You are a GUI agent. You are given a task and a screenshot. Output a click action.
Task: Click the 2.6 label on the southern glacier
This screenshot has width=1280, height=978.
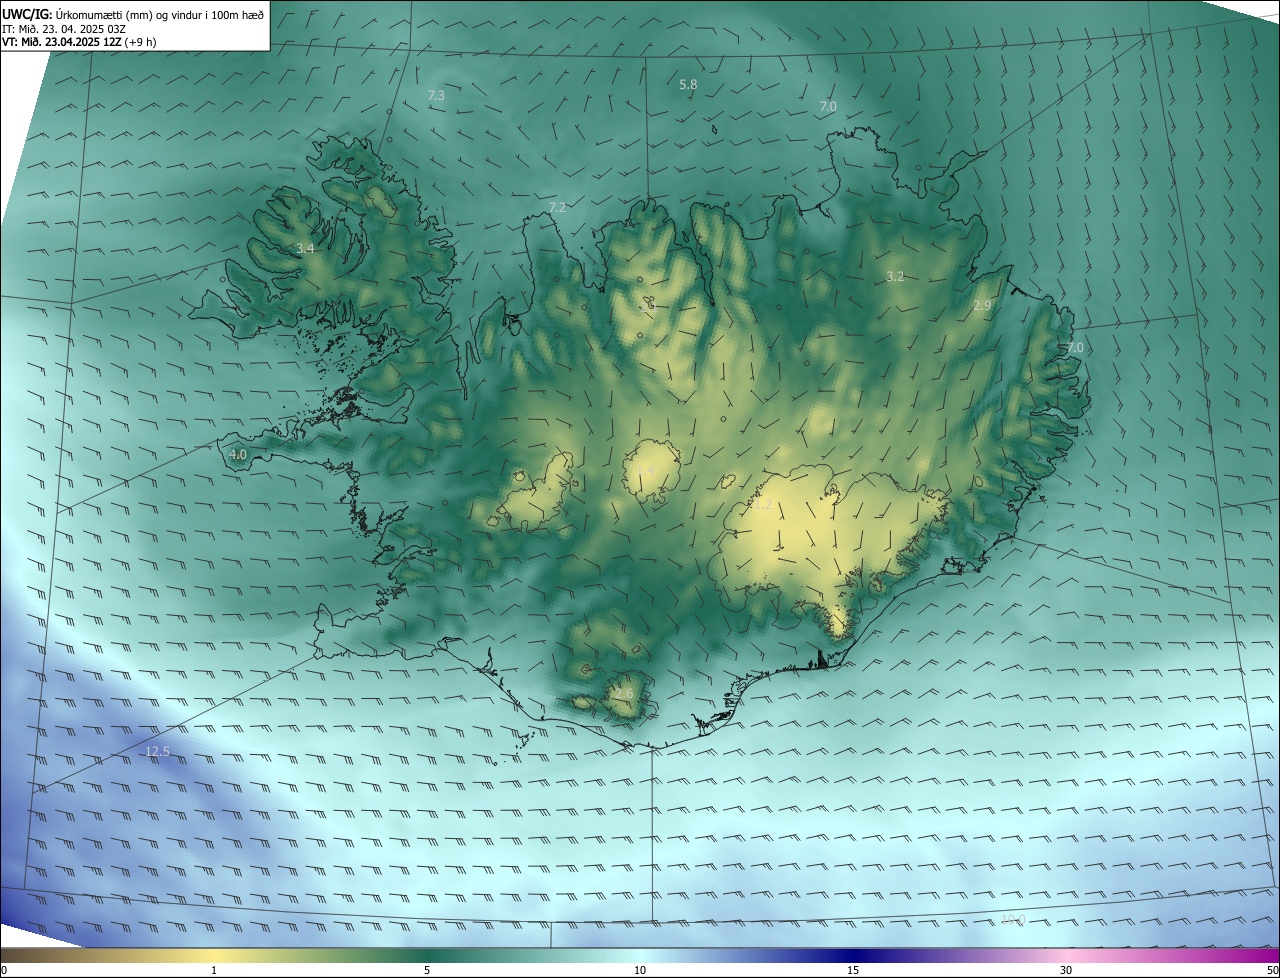(x=624, y=694)
